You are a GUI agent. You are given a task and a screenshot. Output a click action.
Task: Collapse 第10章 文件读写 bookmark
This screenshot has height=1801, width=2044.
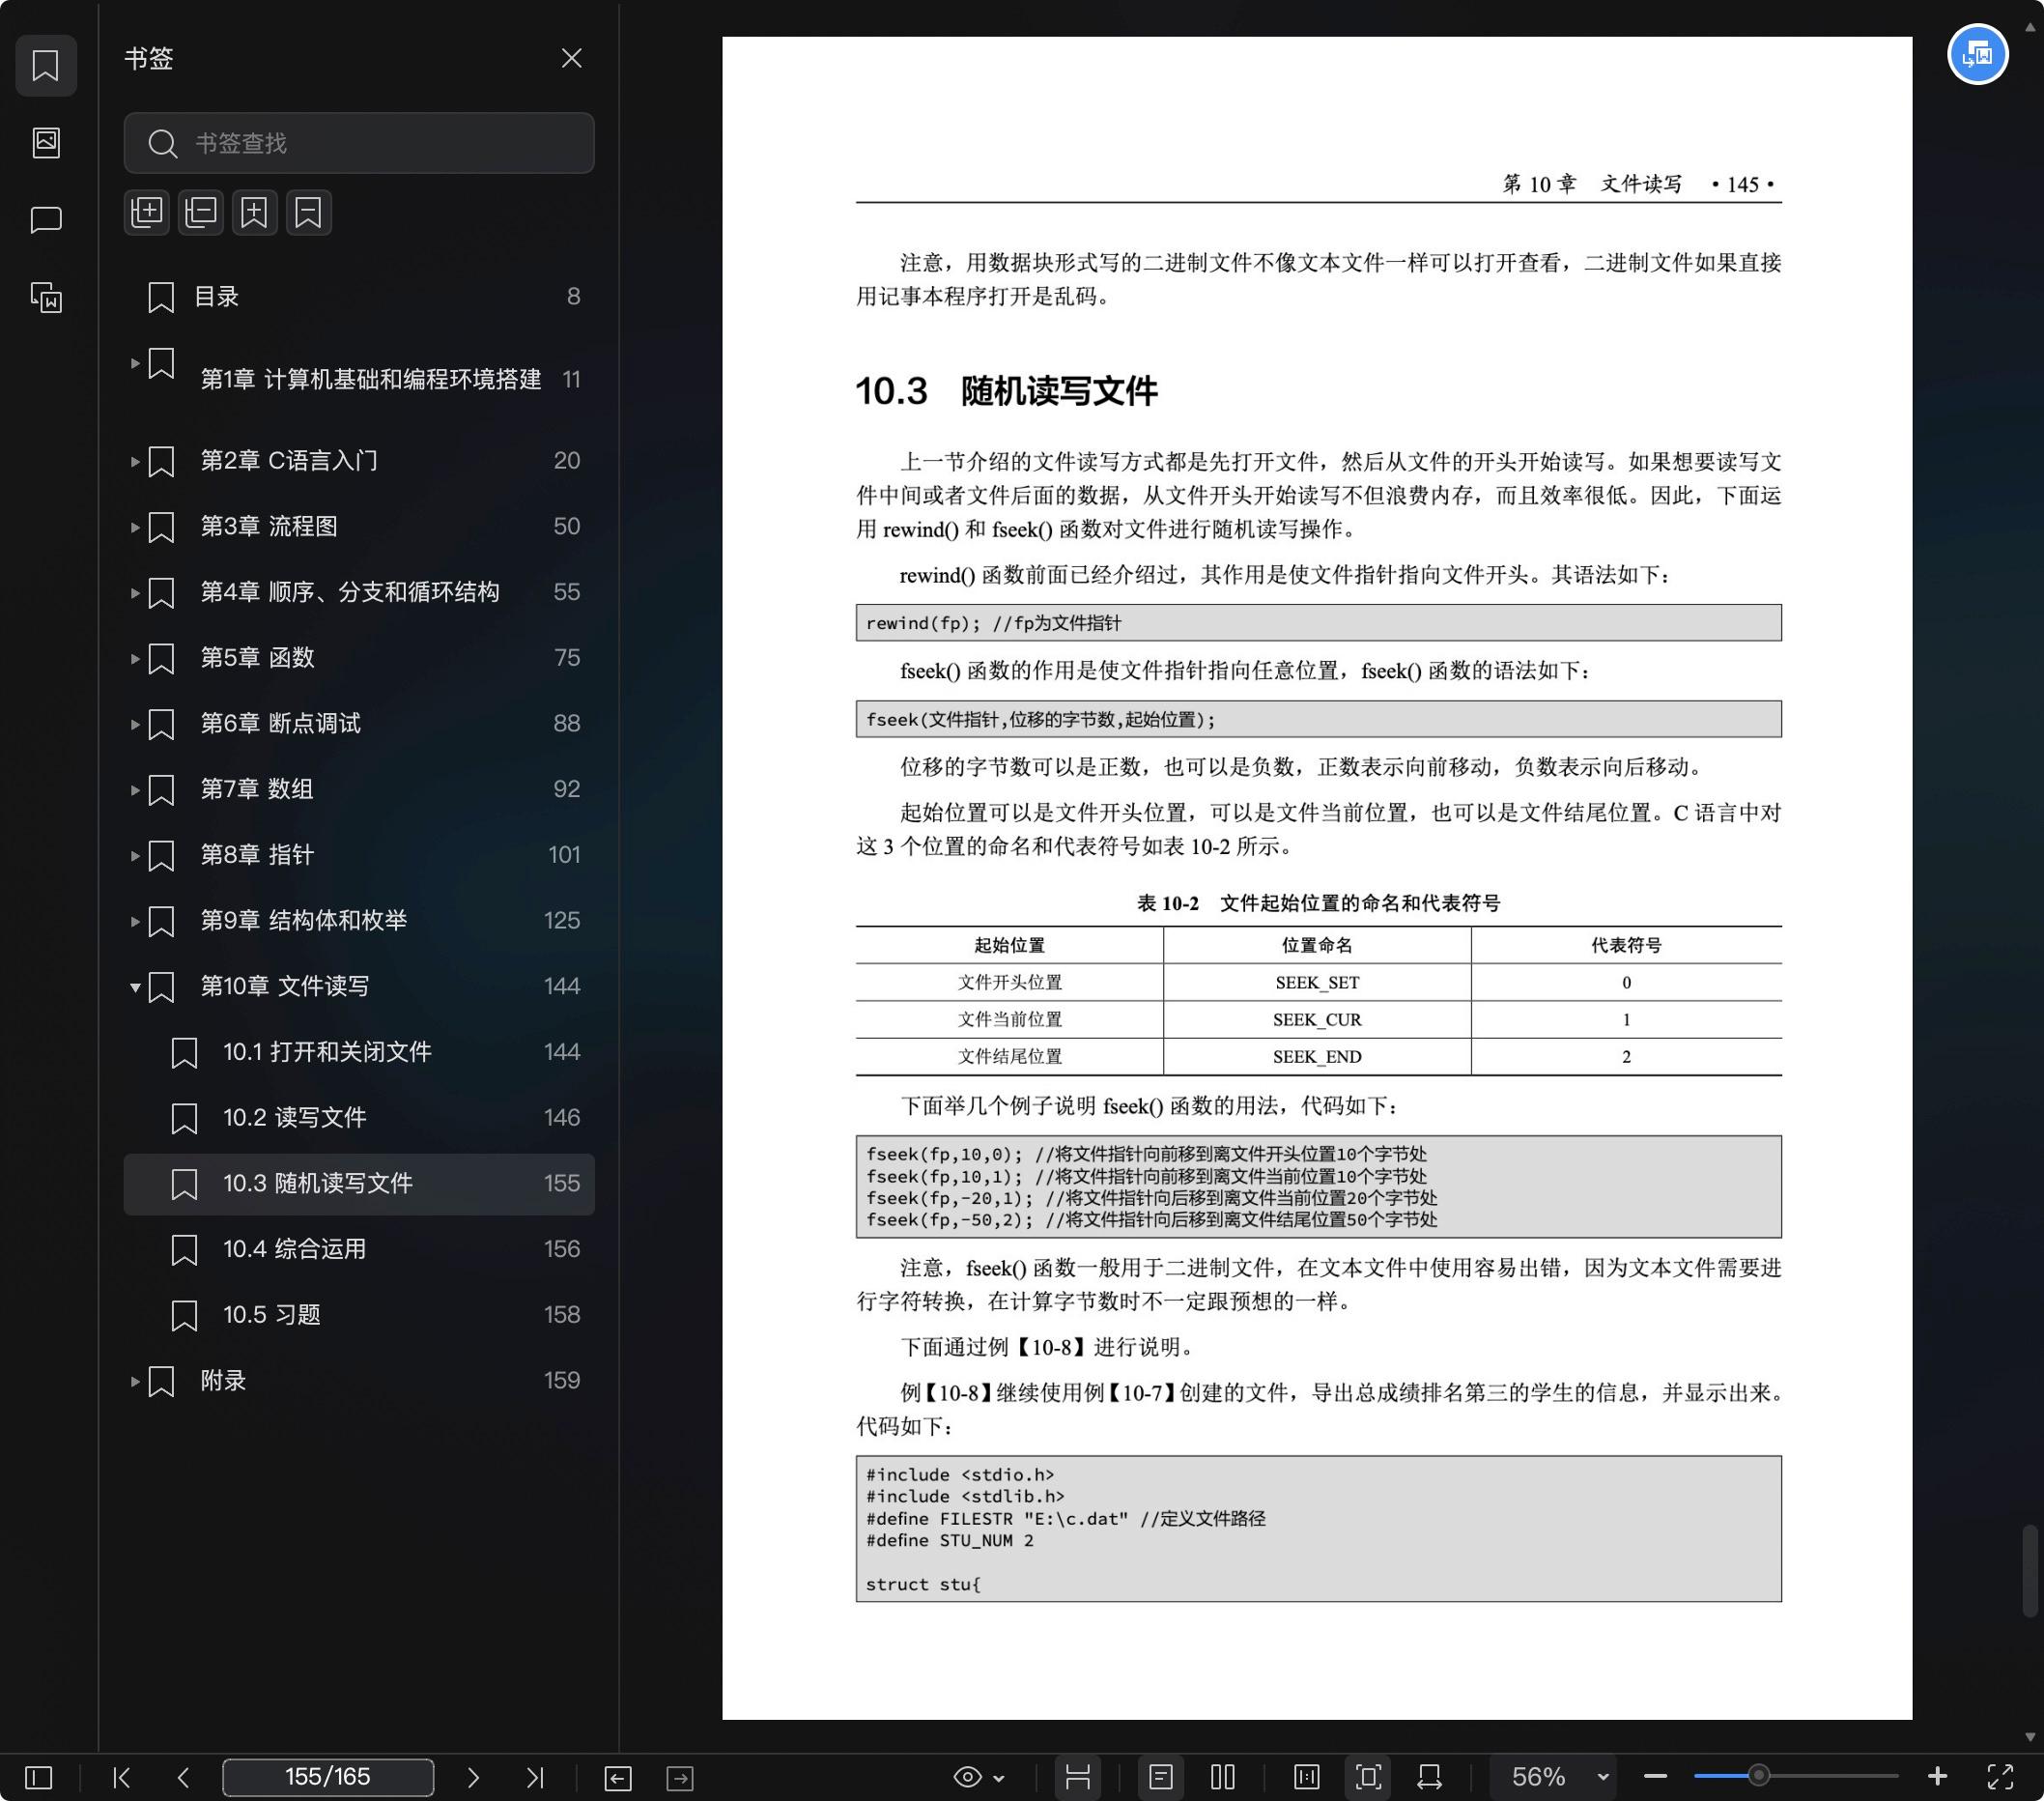[x=134, y=987]
